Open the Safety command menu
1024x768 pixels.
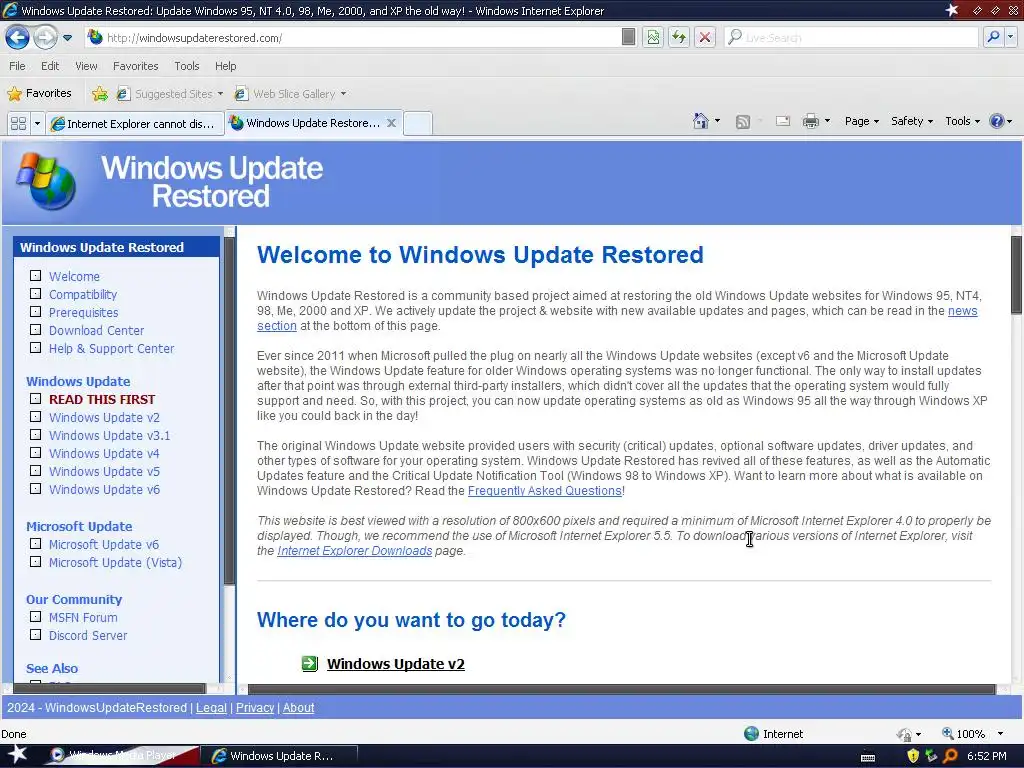coord(912,121)
